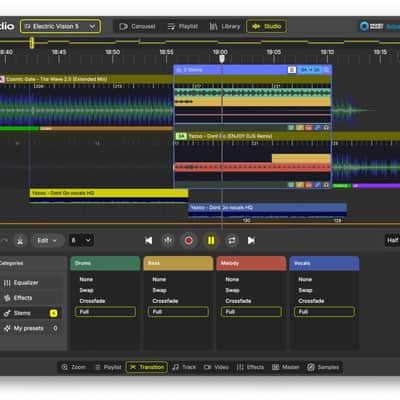
Task: Choose Crossfade for the Bass stem
Action: point(165,301)
